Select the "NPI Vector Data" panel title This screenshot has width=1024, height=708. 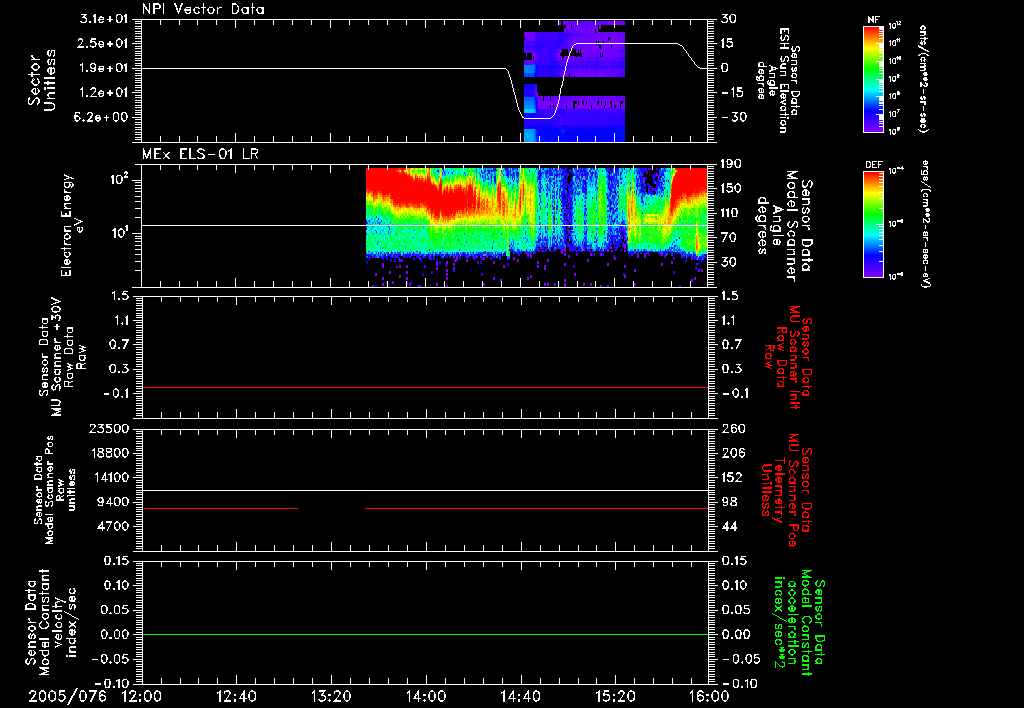pyautogui.click(x=203, y=9)
